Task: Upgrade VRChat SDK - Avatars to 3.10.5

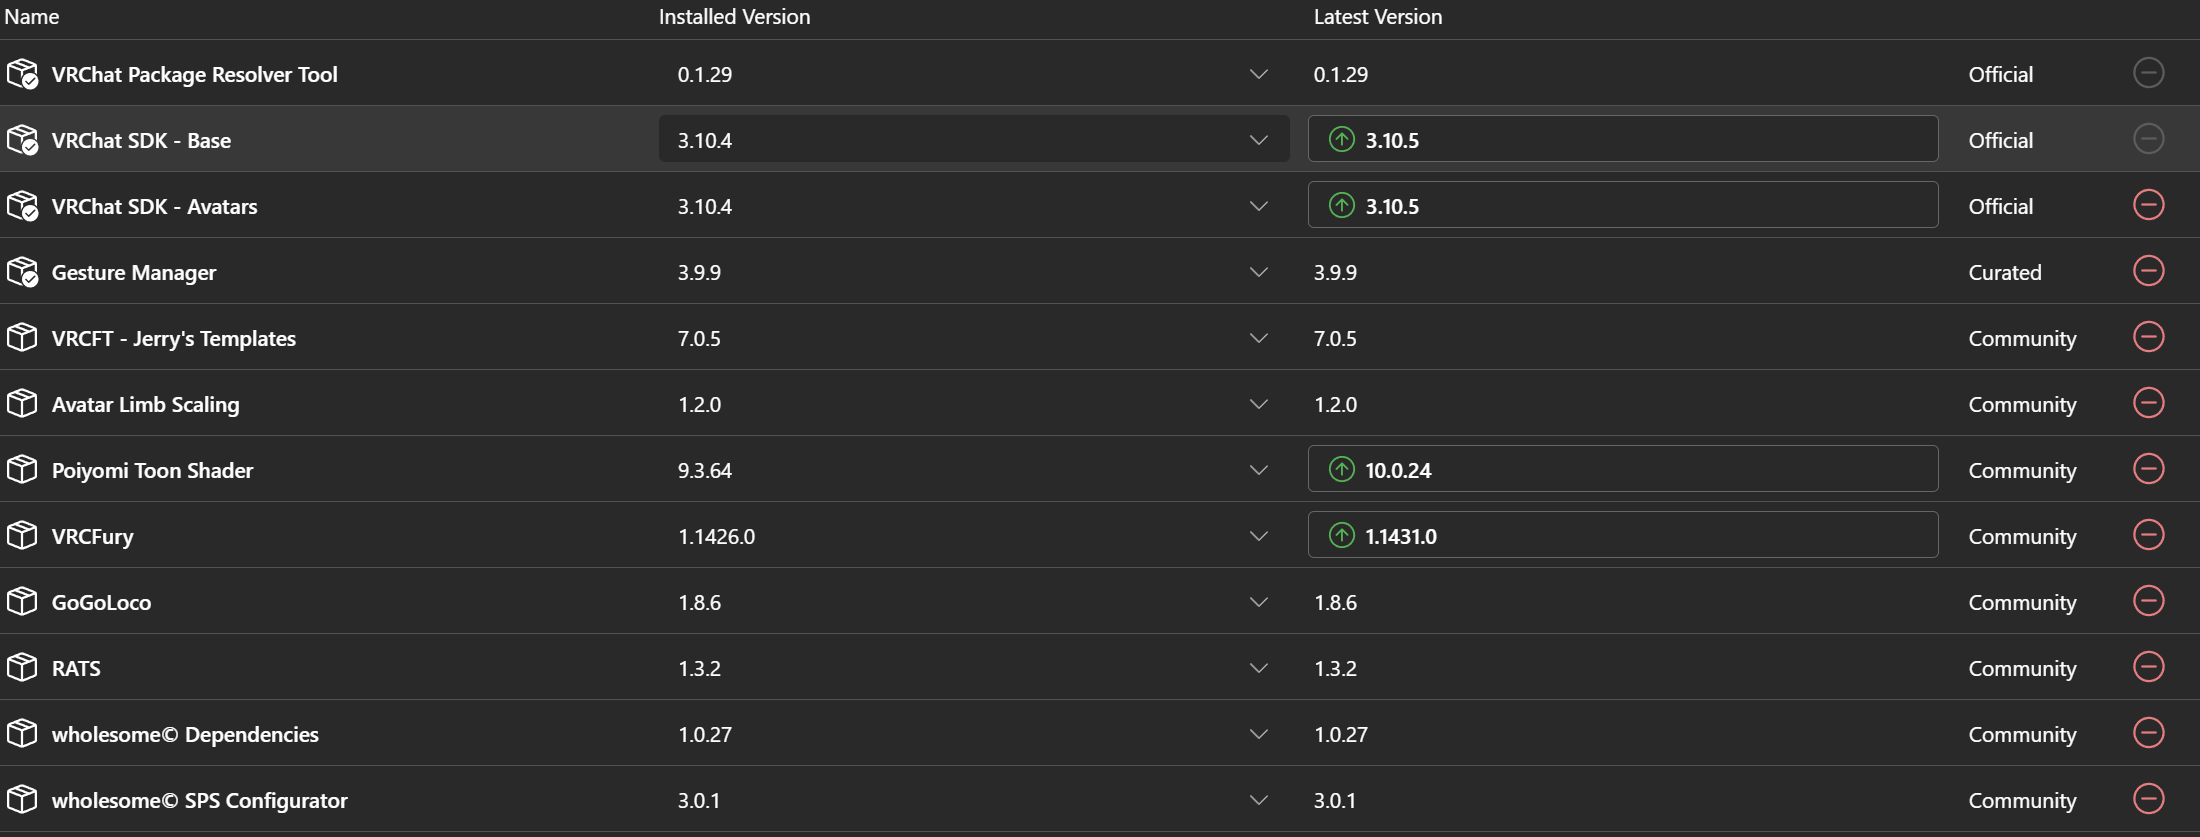Action: (x=1622, y=205)
